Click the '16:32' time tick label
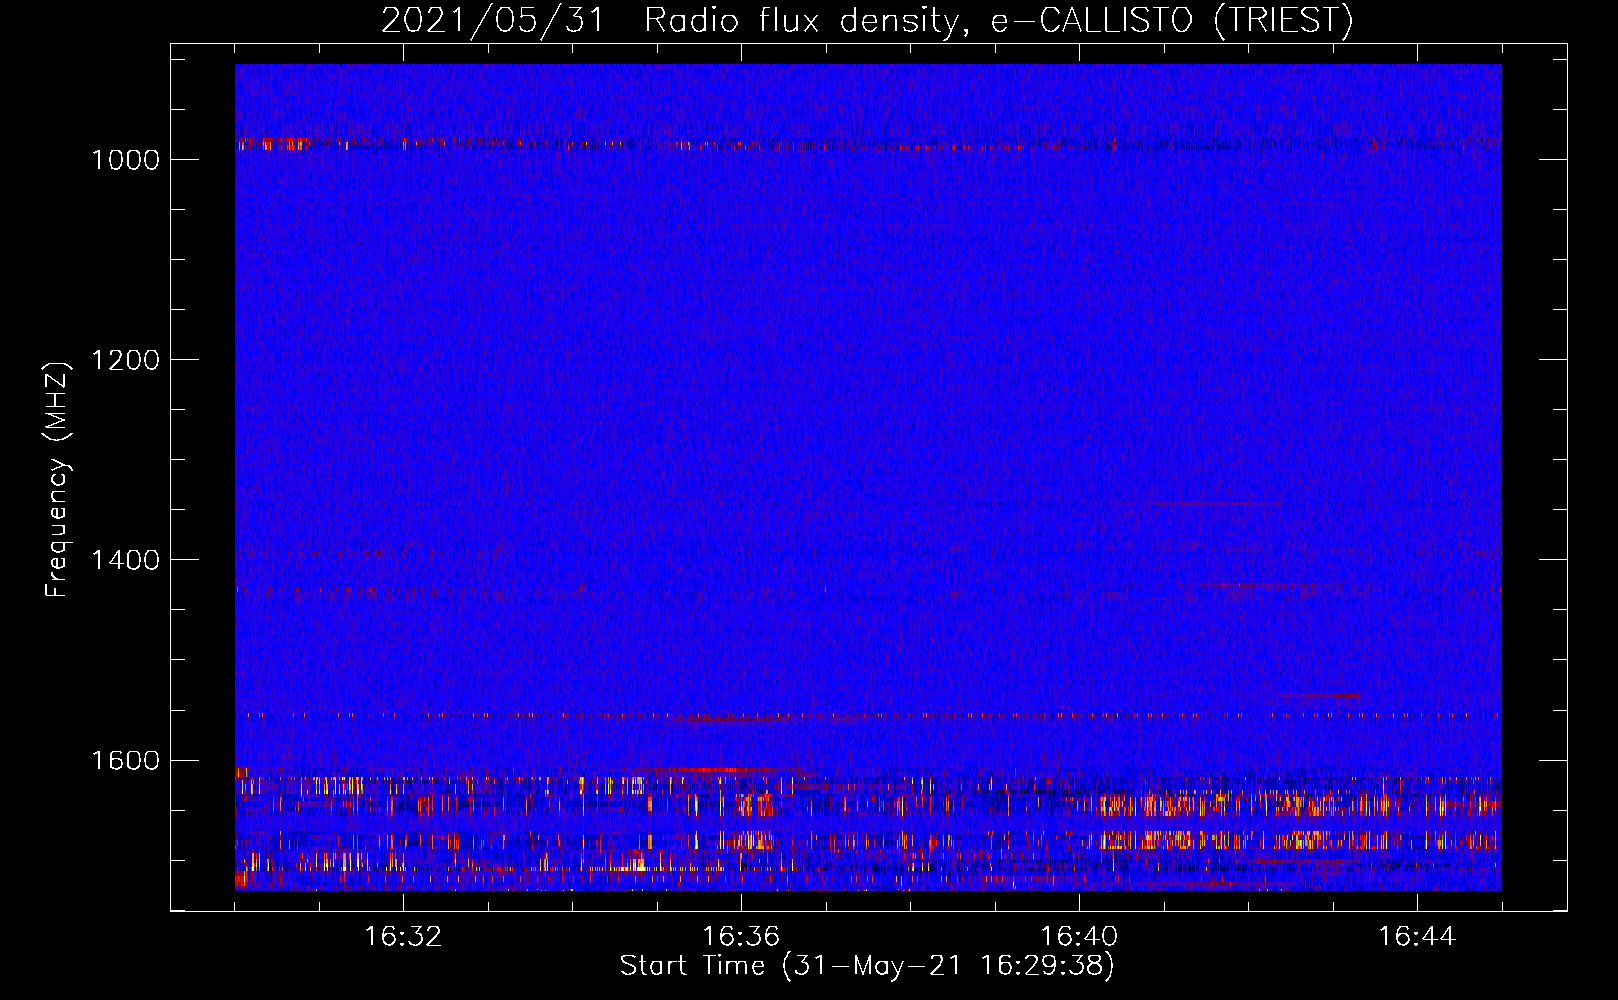The height and width of the screenshot is (1000, 1618). tap(403, 937)
